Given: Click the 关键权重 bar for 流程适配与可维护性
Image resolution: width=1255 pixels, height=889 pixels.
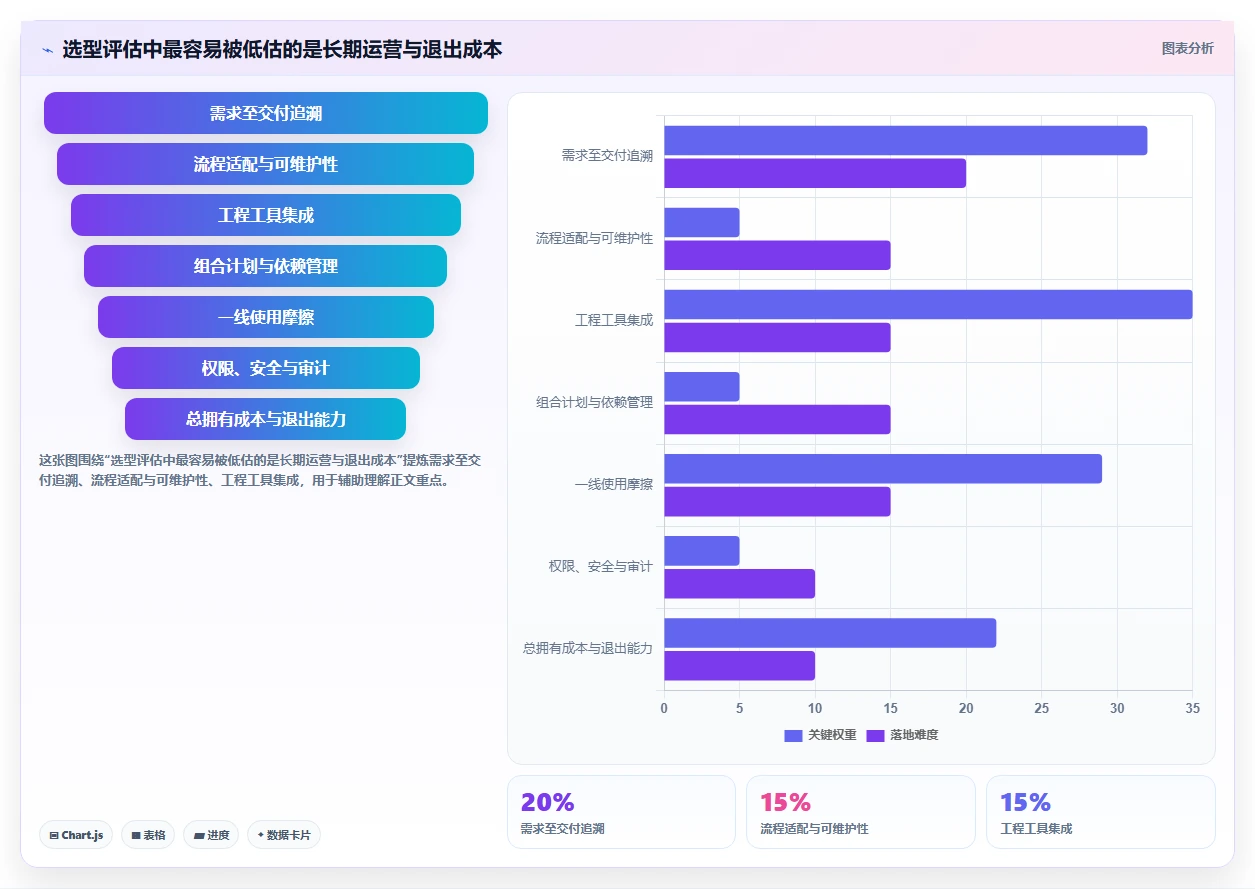Looking at the screenshot, I should coord(702,223).
